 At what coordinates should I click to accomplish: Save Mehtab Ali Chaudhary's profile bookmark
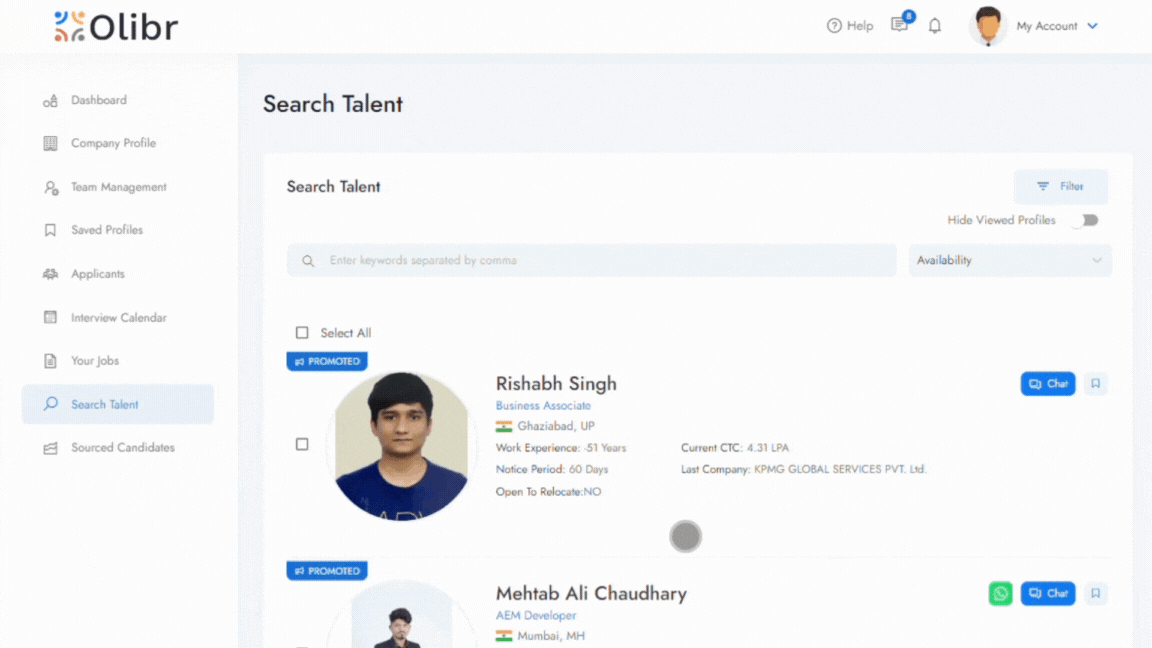[x=1096, y=594]
